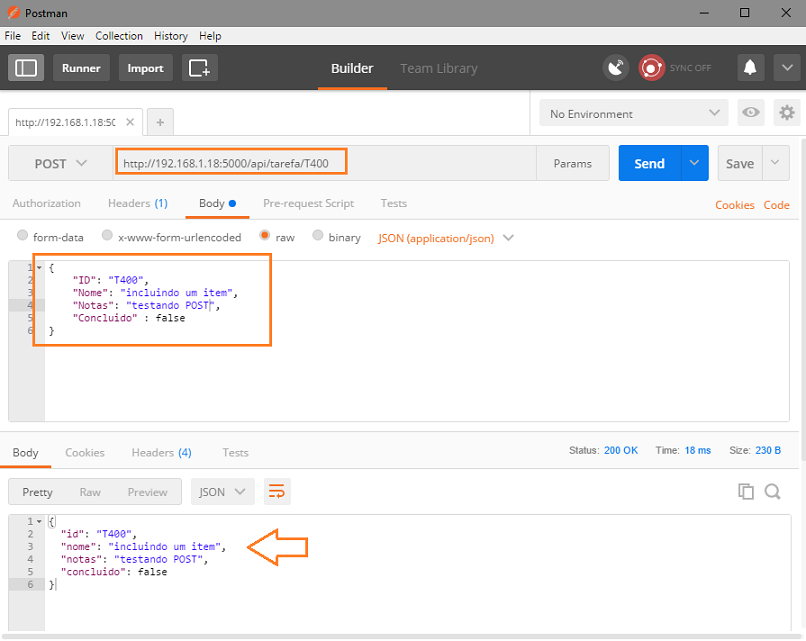Open the request Body tab
Image resolution: width=806 pixels, height=641 pixels.
pyautogui.click(x=217, y=203)
